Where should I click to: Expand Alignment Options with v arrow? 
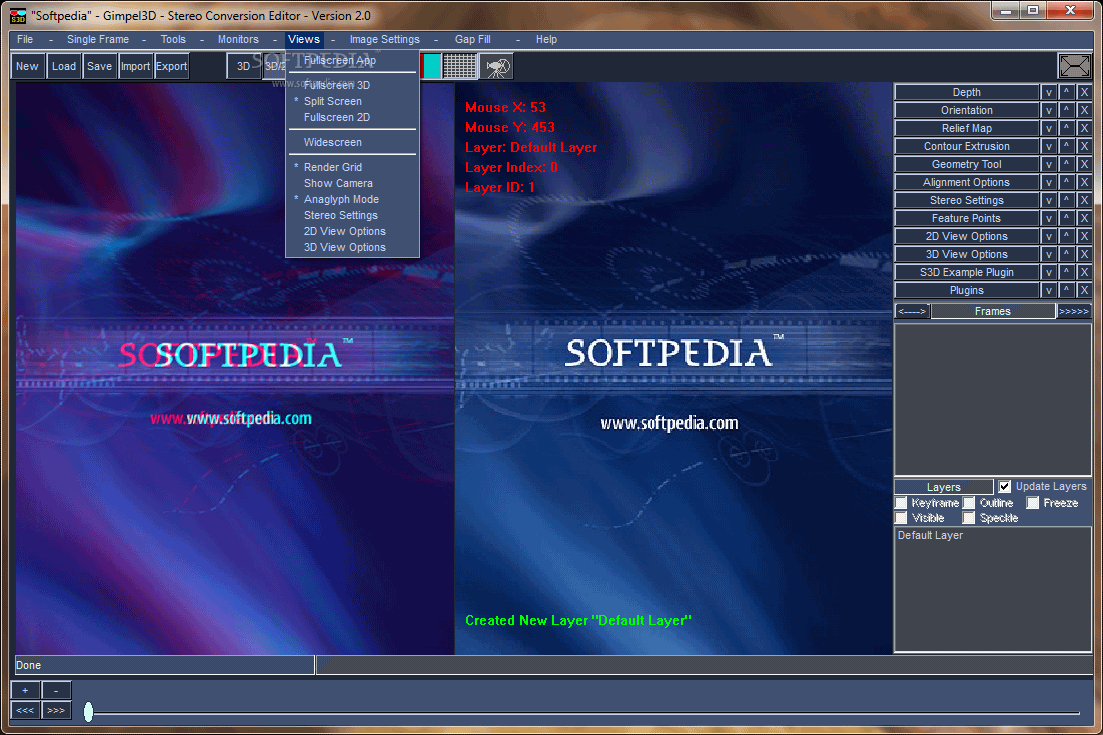[x=1049, y=182]
